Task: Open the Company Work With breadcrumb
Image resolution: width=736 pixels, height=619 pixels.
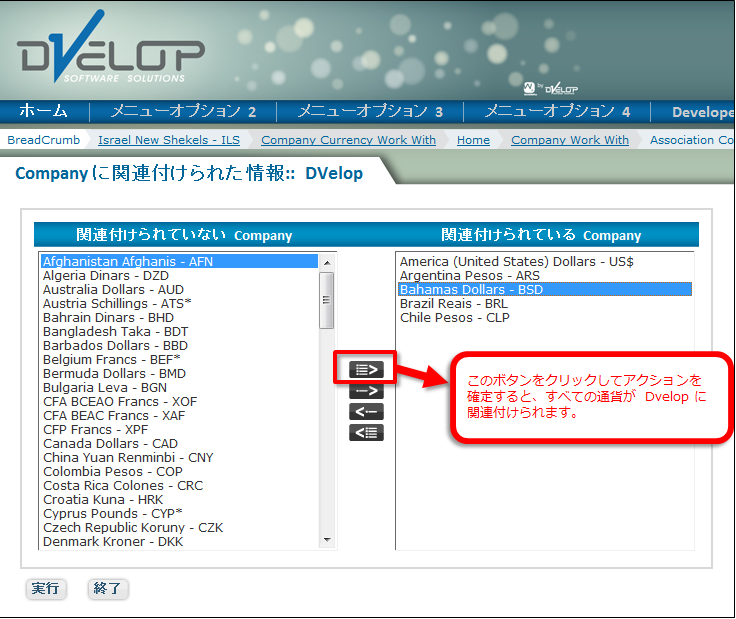Action: pyautogui.click(x=570, y=140)
